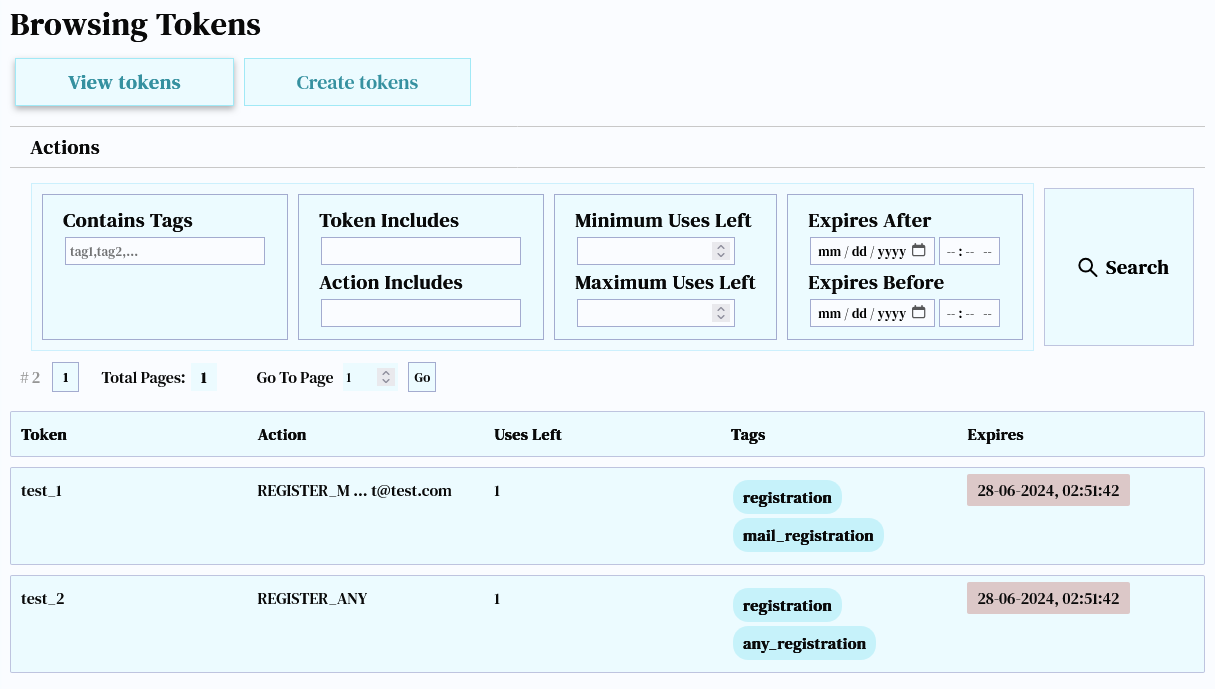Click the any_registration tag chip
Image resolution: width=1215 pixels, height=689 pixels.
coord(804,643)
